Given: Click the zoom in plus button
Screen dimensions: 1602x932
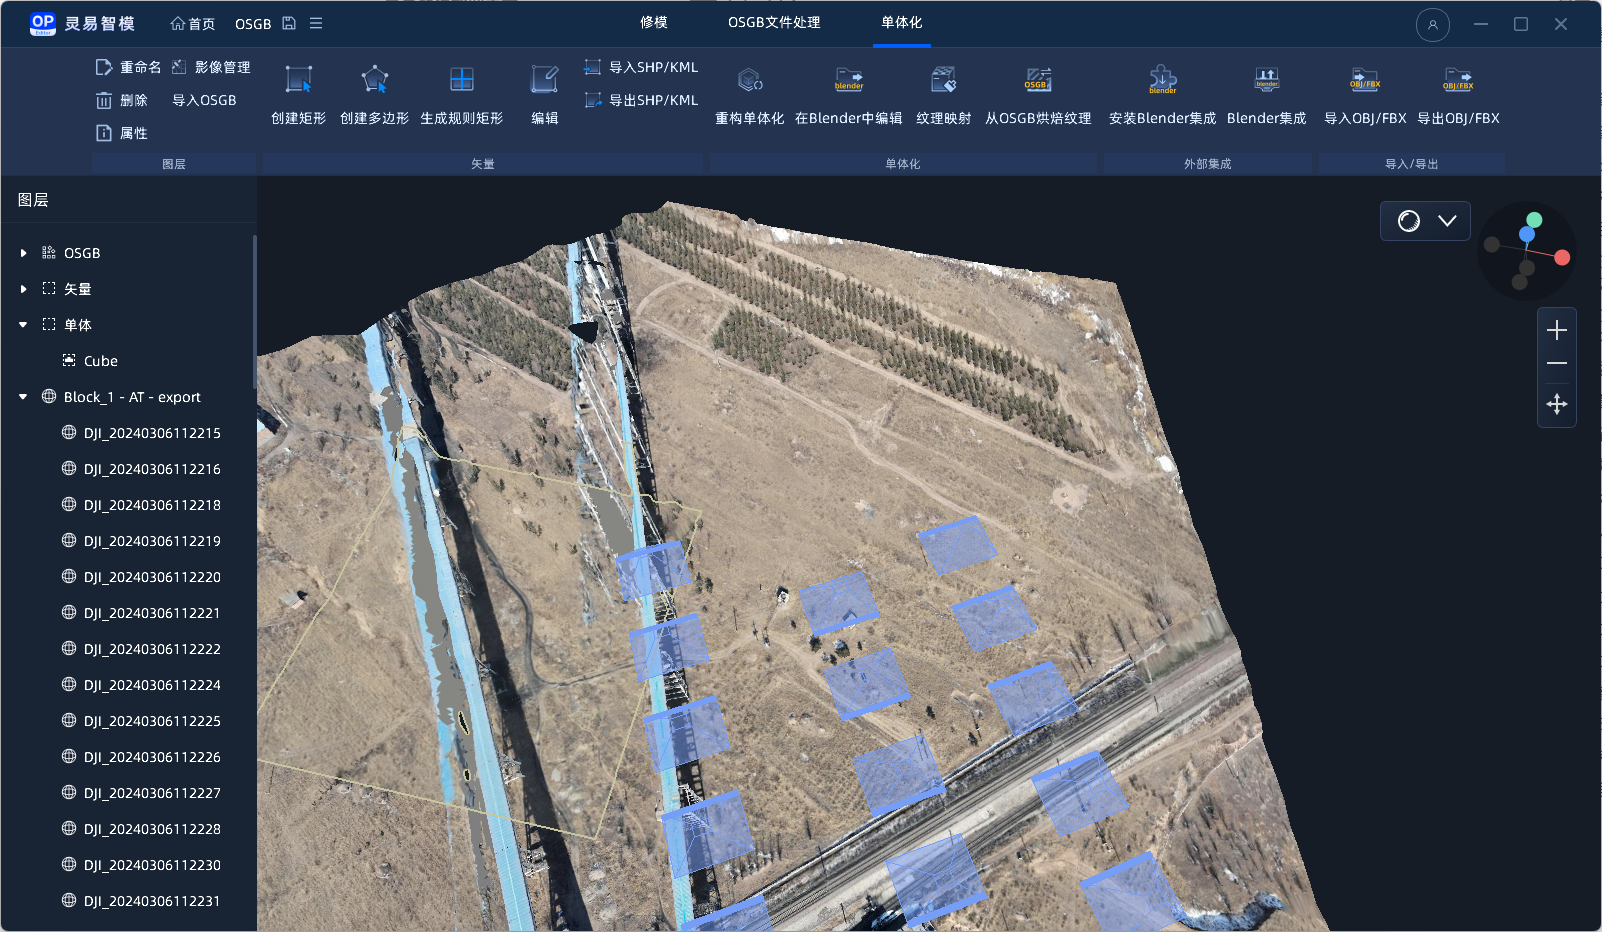Looking at the screenshot, I should pyautogui.click(x=1556, y=331).
